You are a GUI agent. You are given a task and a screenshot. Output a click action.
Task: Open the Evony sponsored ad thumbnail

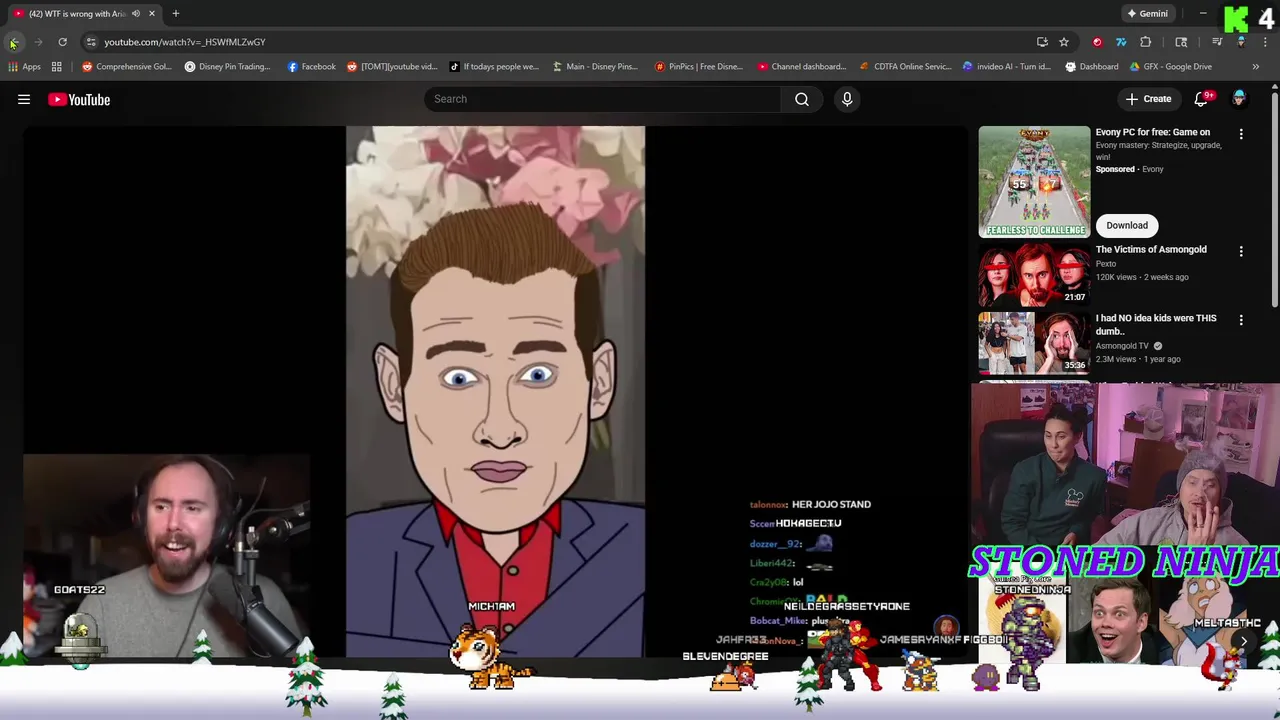click(1034, 182)
